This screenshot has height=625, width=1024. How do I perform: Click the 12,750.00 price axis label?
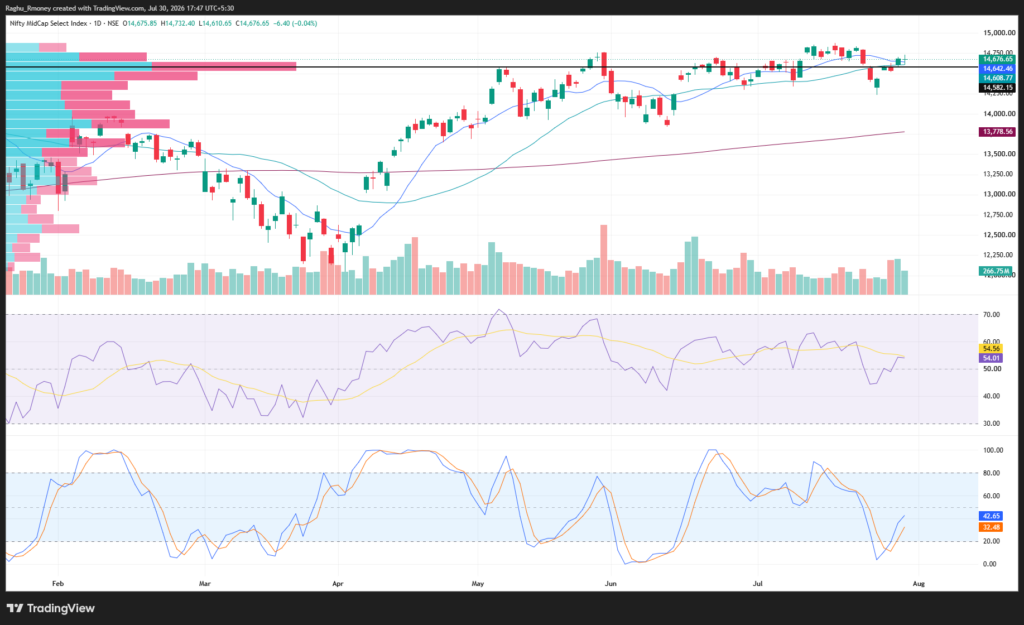pos(999,214)
